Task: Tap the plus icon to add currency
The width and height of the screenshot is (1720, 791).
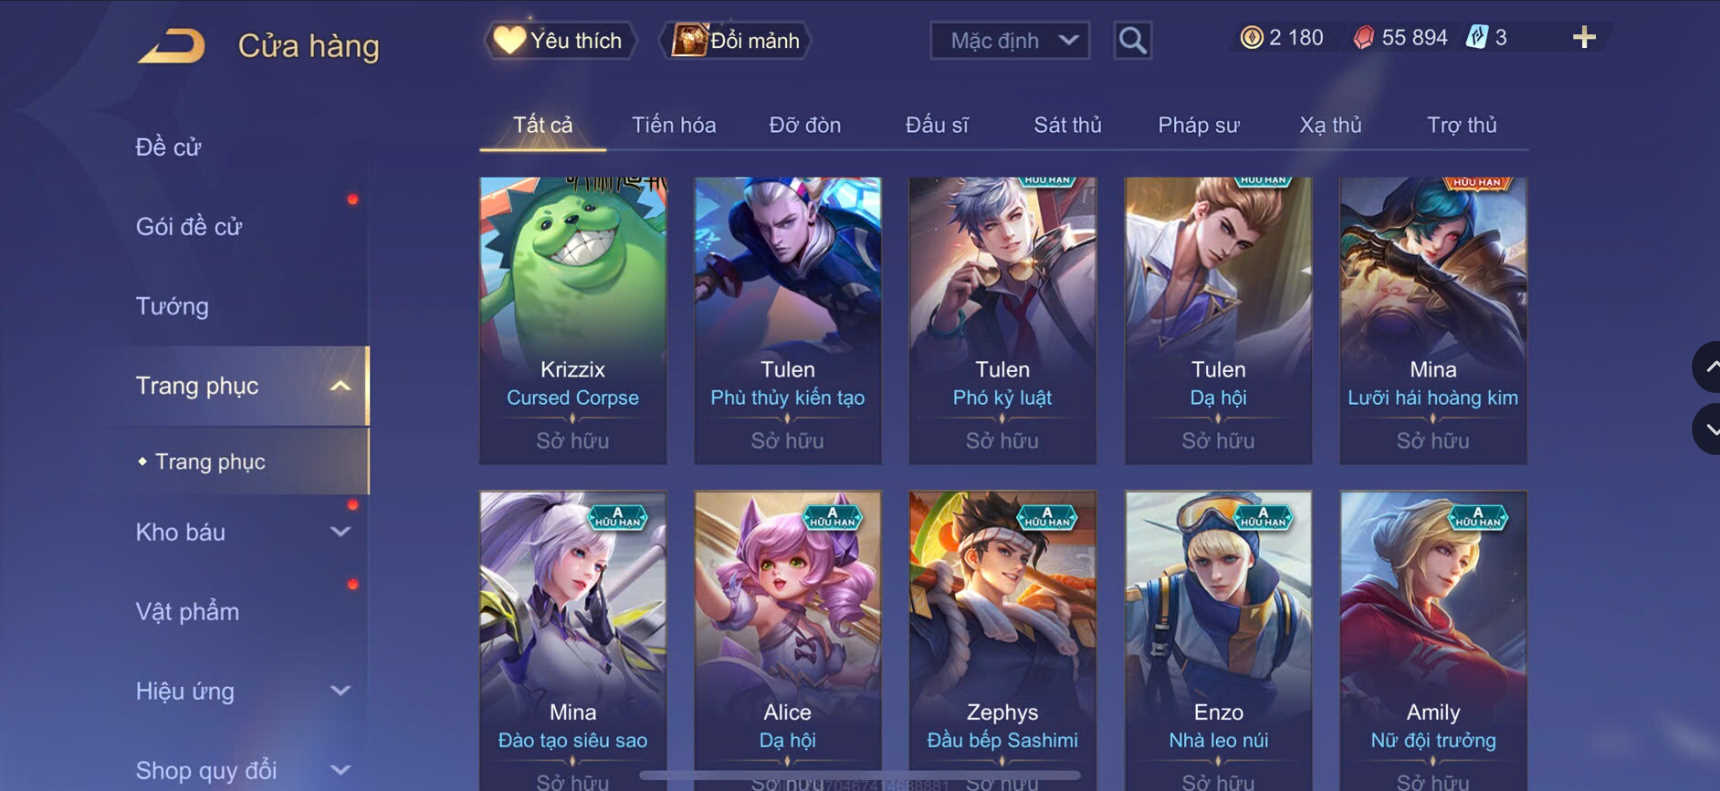Action: coord(1584,38)
